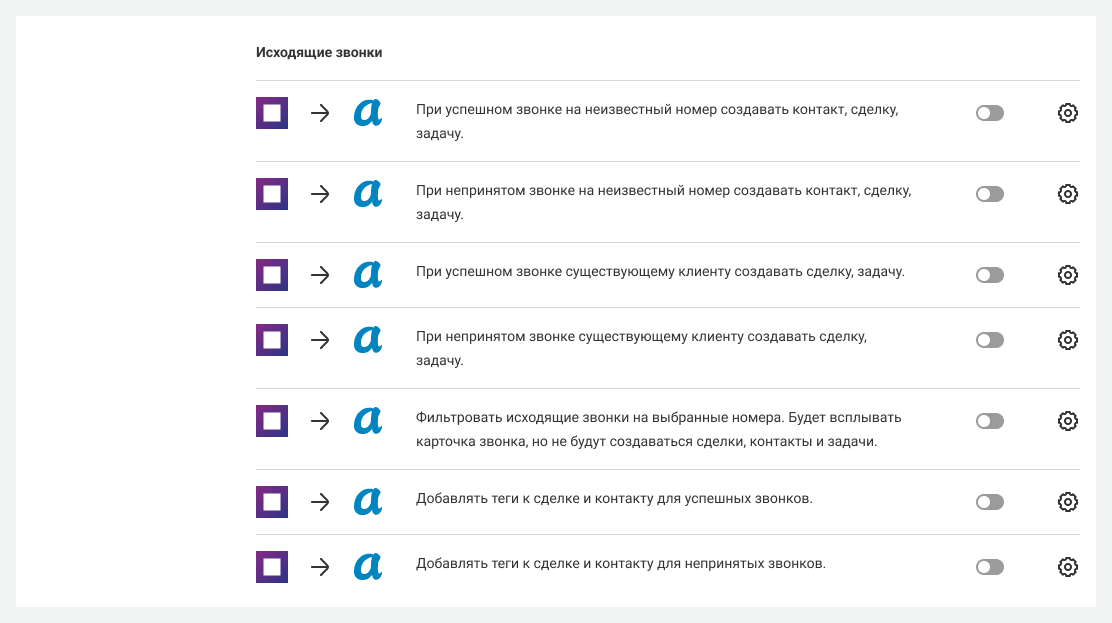Open gear settings for successful existing client call
The width and height of the screenshot is (1112, 623).
click(x=1067, y=275)
